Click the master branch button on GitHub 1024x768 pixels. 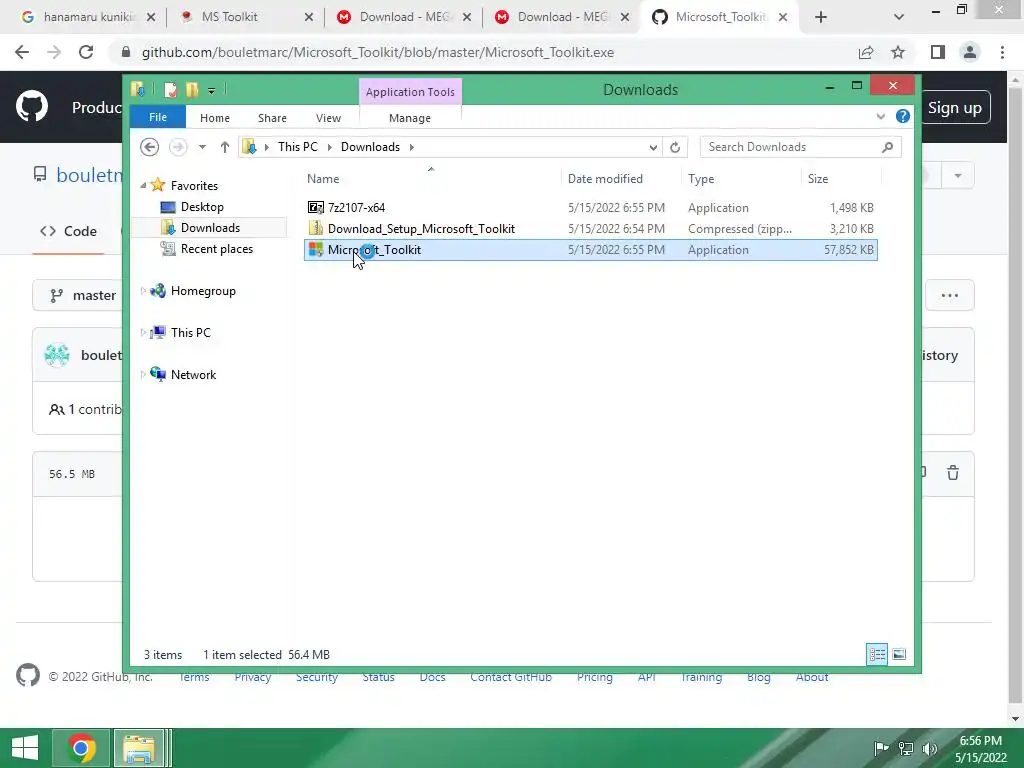[84, 295]
